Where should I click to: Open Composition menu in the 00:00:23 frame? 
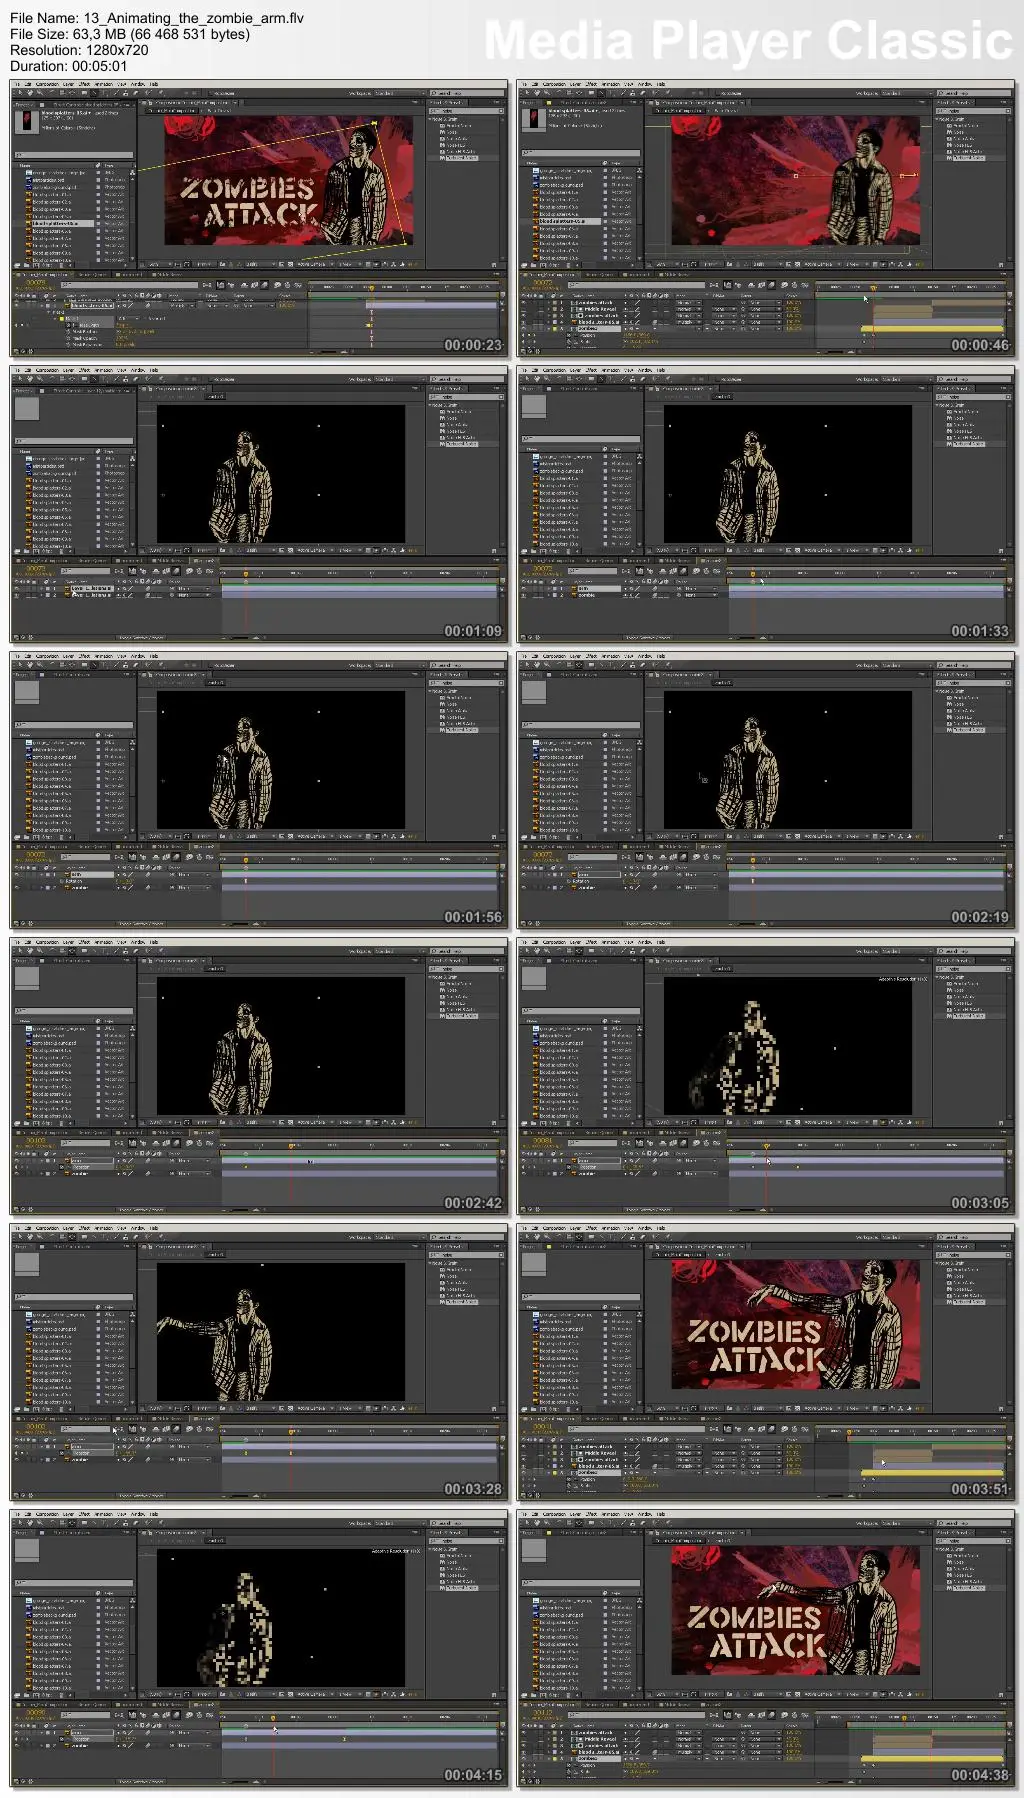47,84
